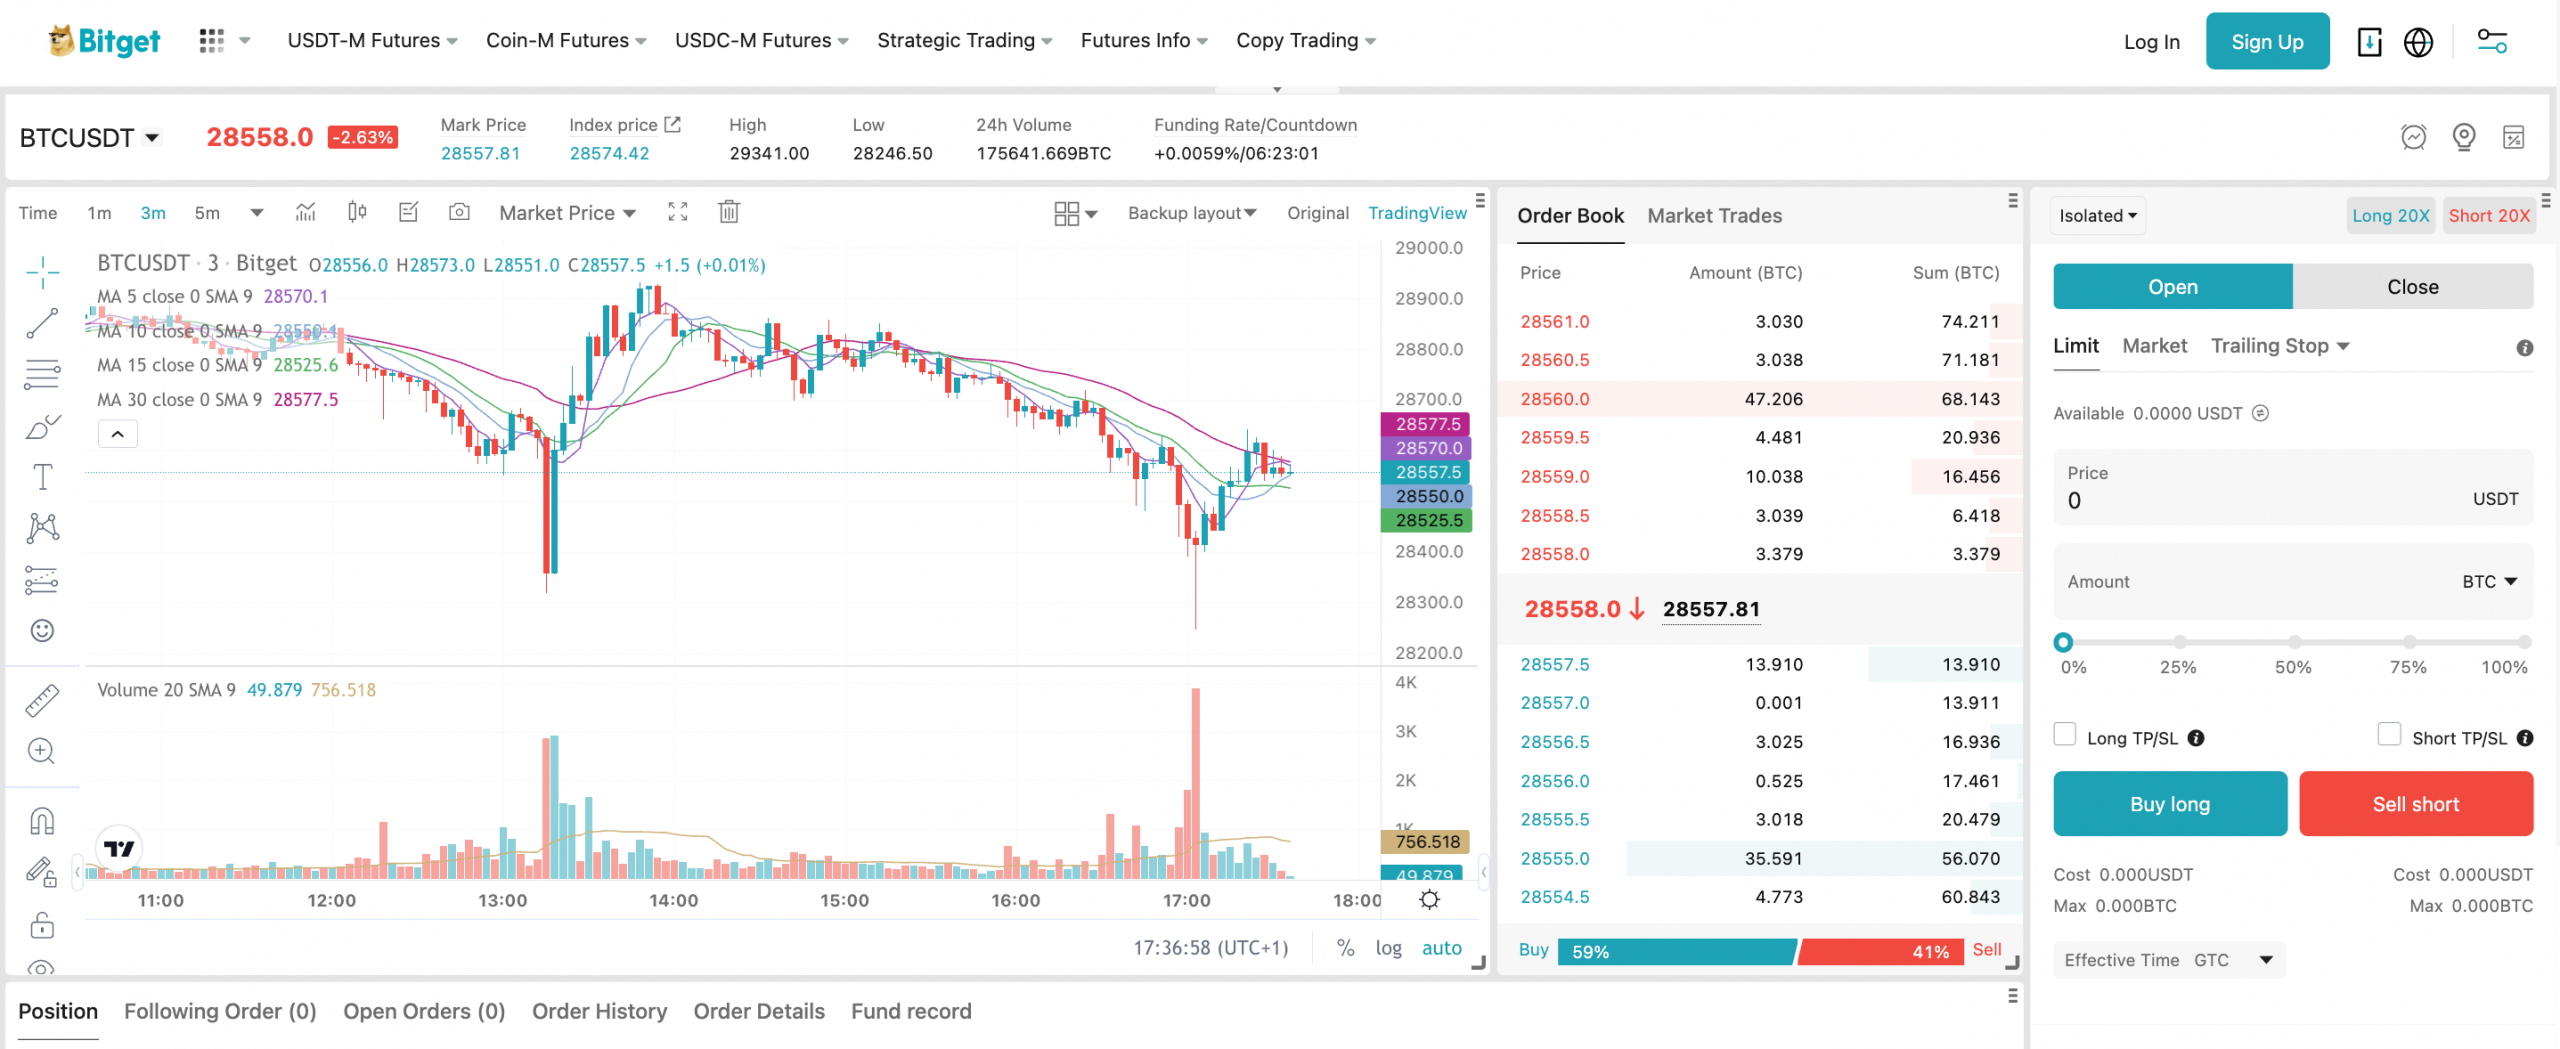The height and width of the screenshot is (1049, 2560).
Task: Click the amount slider handle at 0%
Action: 2063,642
